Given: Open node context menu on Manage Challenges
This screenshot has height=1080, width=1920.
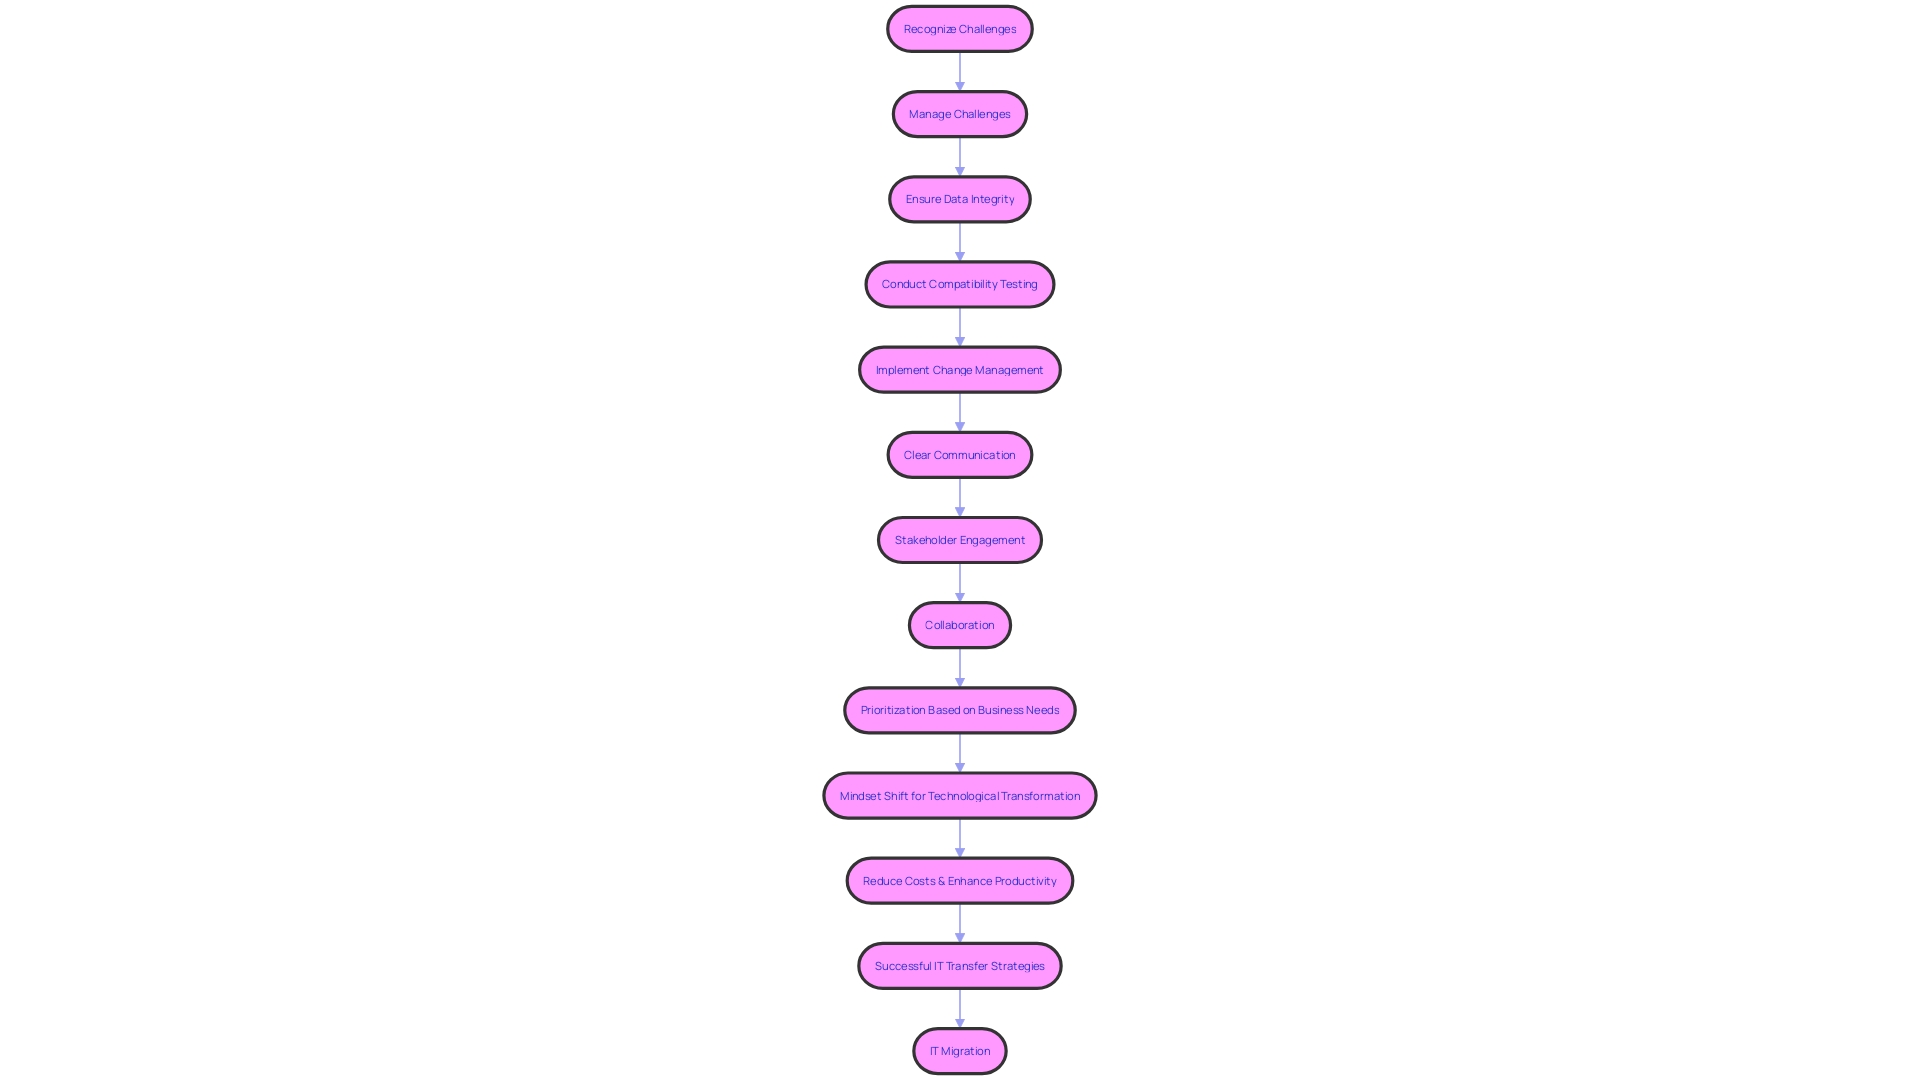Looking at the screenshot, I should 960,113.
